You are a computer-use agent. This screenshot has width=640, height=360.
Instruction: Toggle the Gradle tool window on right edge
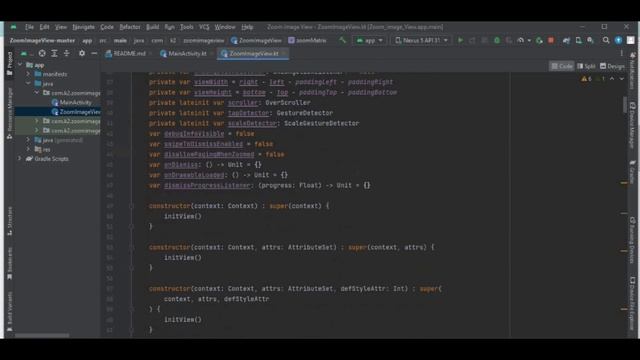632,171
